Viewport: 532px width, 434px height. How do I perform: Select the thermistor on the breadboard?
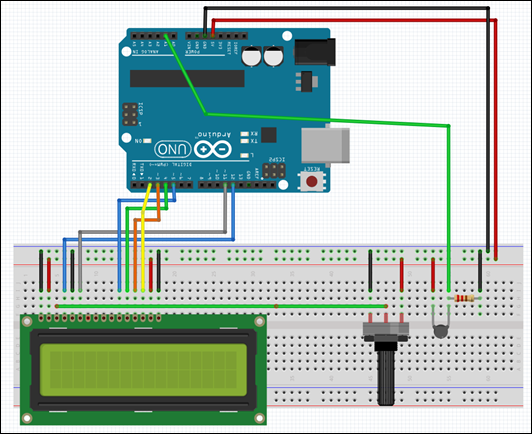click(441, 331)
